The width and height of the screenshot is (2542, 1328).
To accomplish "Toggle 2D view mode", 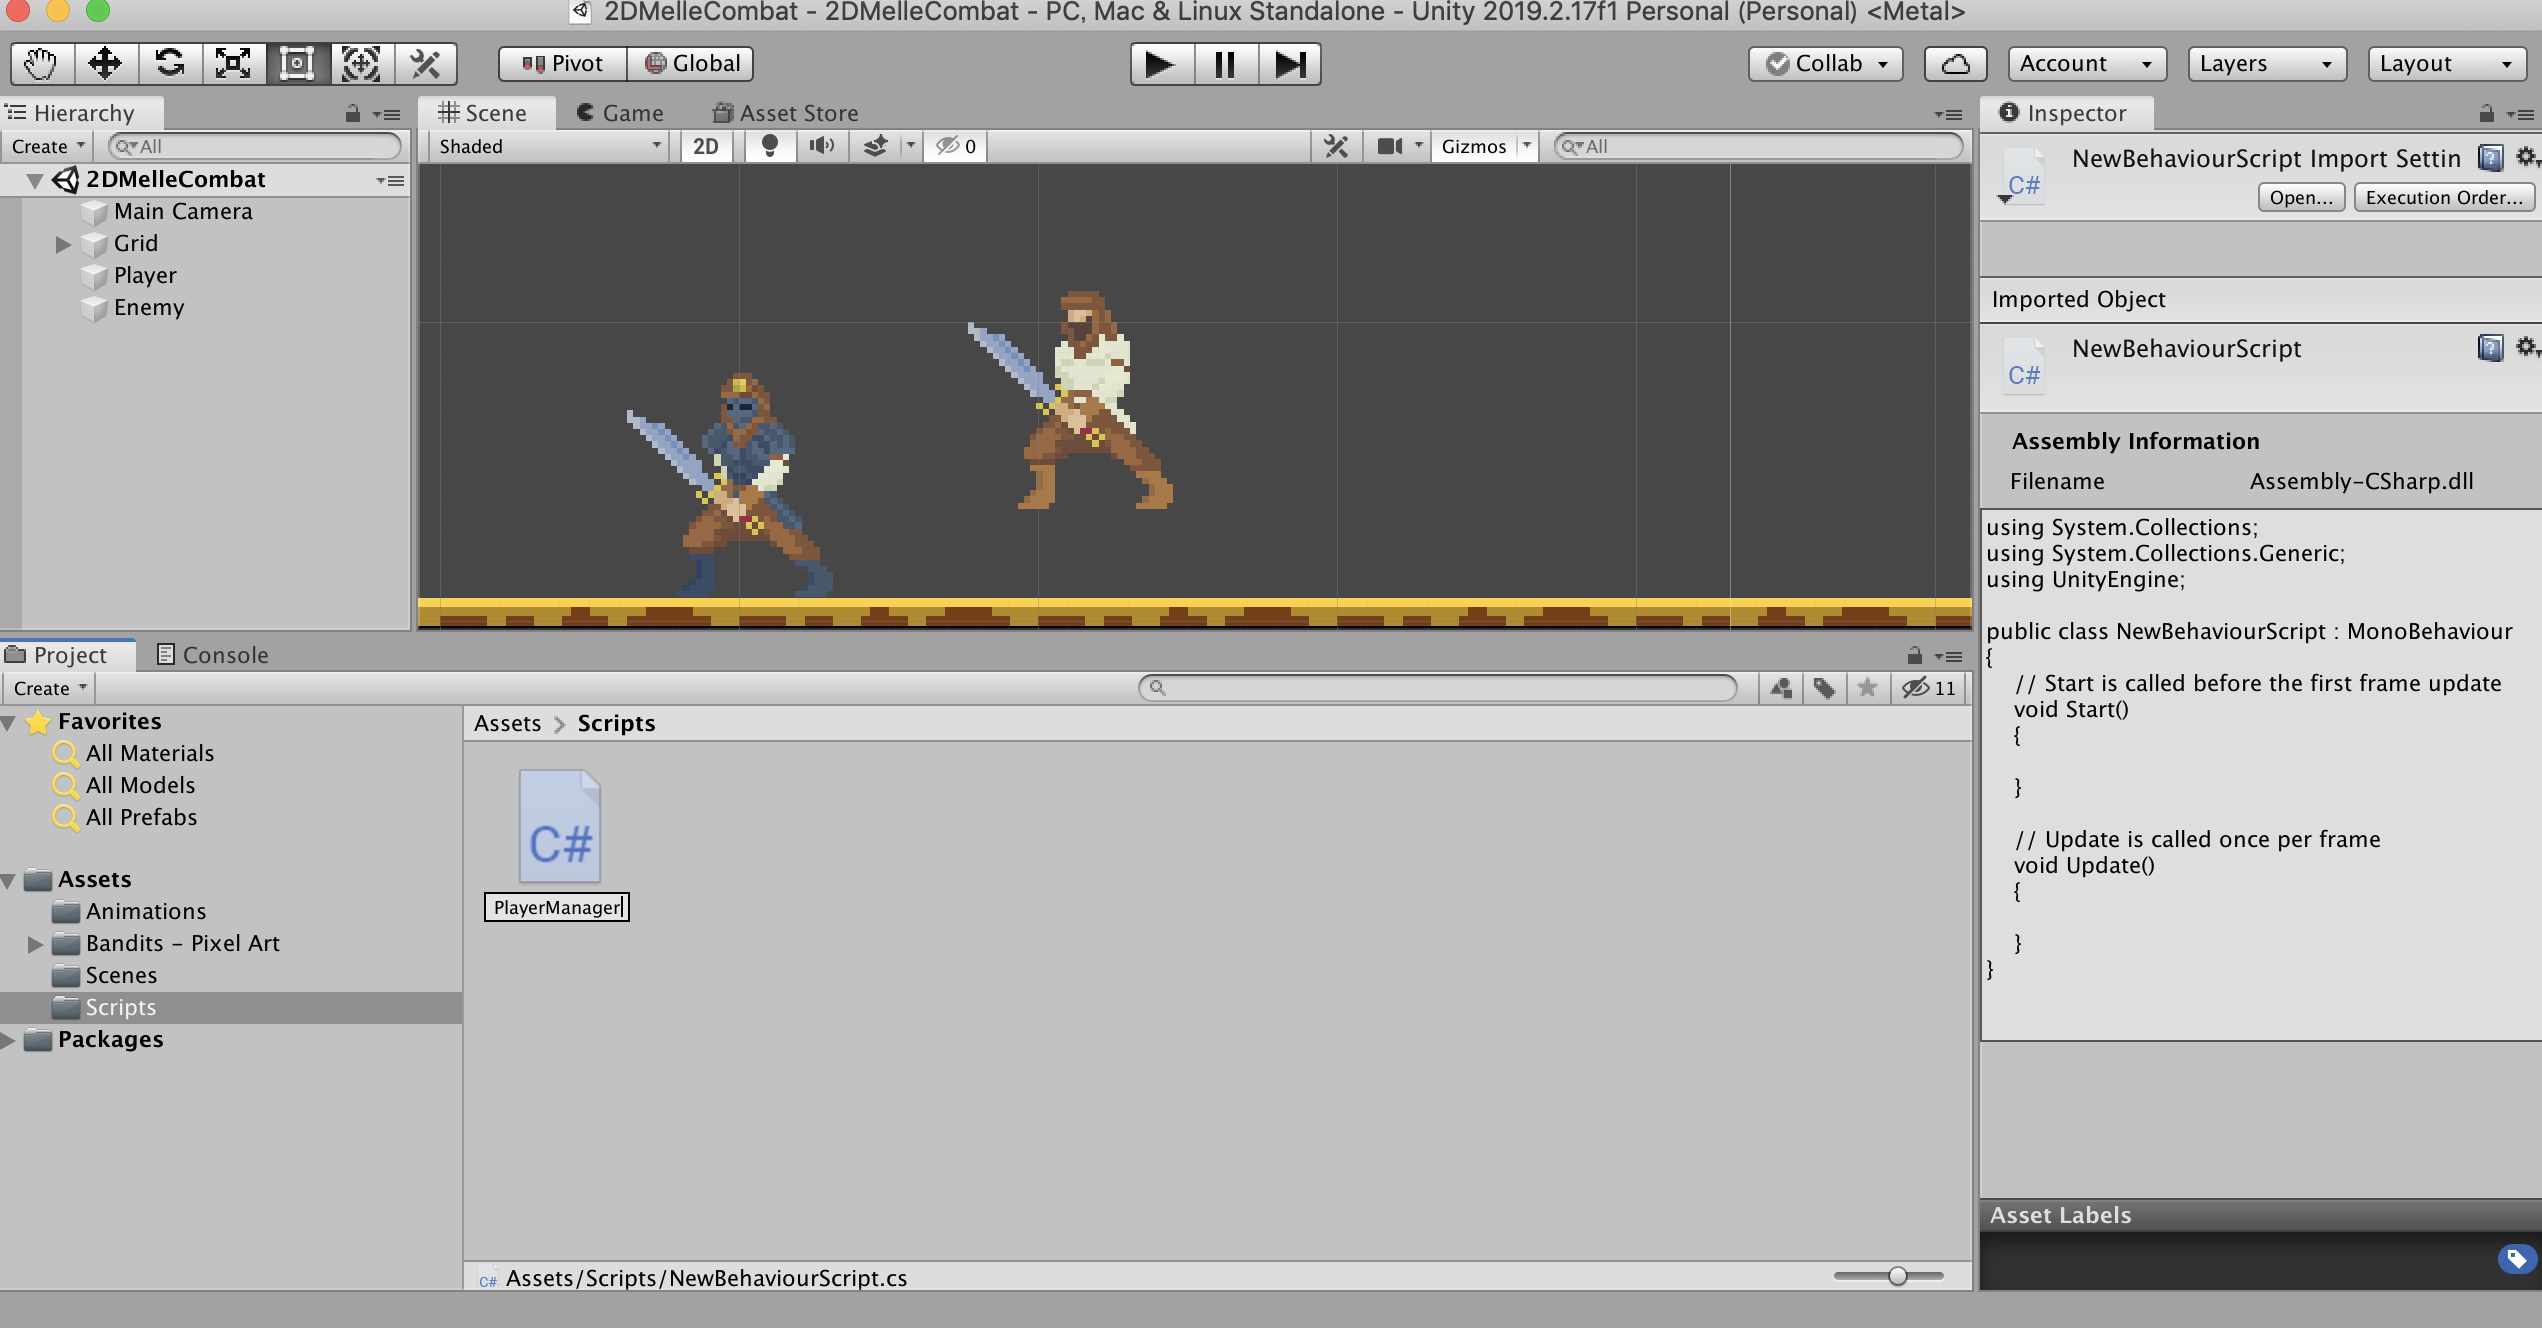I will click(x=706, y=146).
